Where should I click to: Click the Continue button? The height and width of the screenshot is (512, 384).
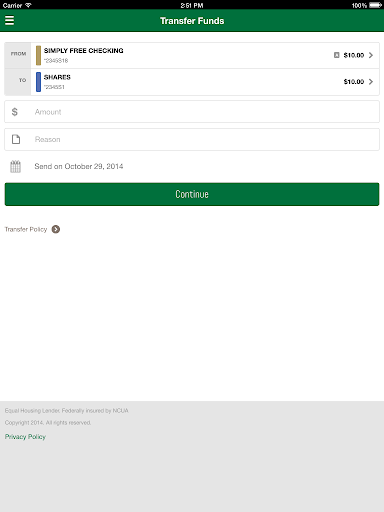point(192,194)
